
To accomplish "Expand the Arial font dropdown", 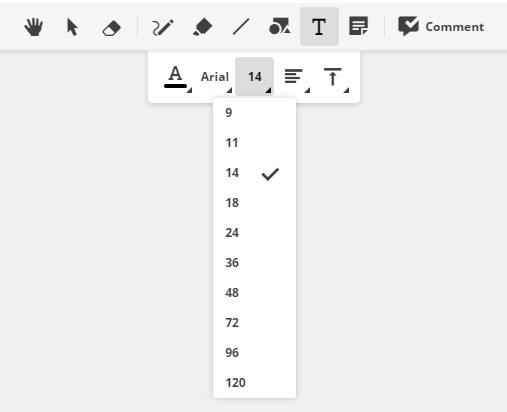I will pyautogui.click(x=216, y=77).
